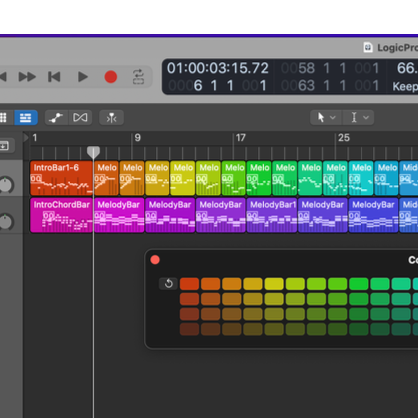The height and width of the screenshot is (418, 418).
Task: Select the cyan Melo region
Action: pos(361,178)
